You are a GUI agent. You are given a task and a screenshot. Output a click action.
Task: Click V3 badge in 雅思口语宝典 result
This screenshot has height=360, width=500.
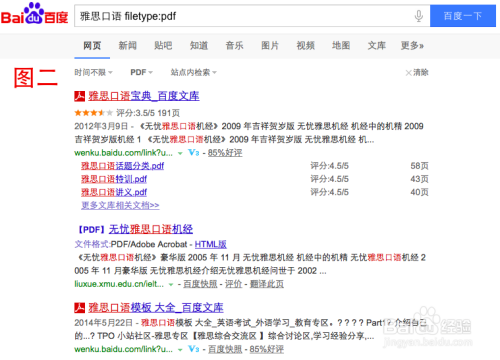pos(194,153)
